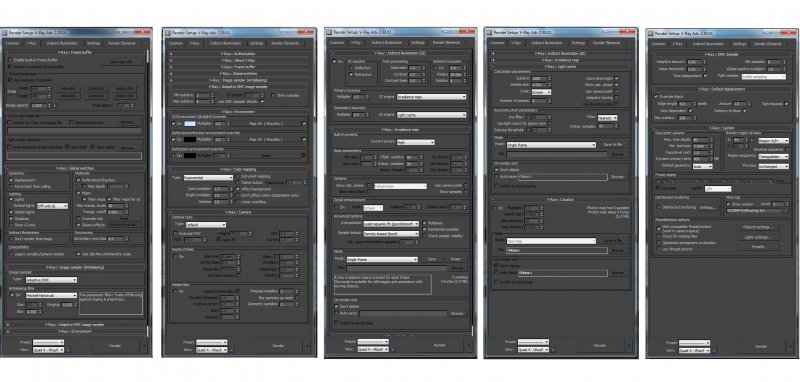800x382 pixels.
Task: Switch to Settings tab in DMC Sampler window
Action: coord(740,44)
